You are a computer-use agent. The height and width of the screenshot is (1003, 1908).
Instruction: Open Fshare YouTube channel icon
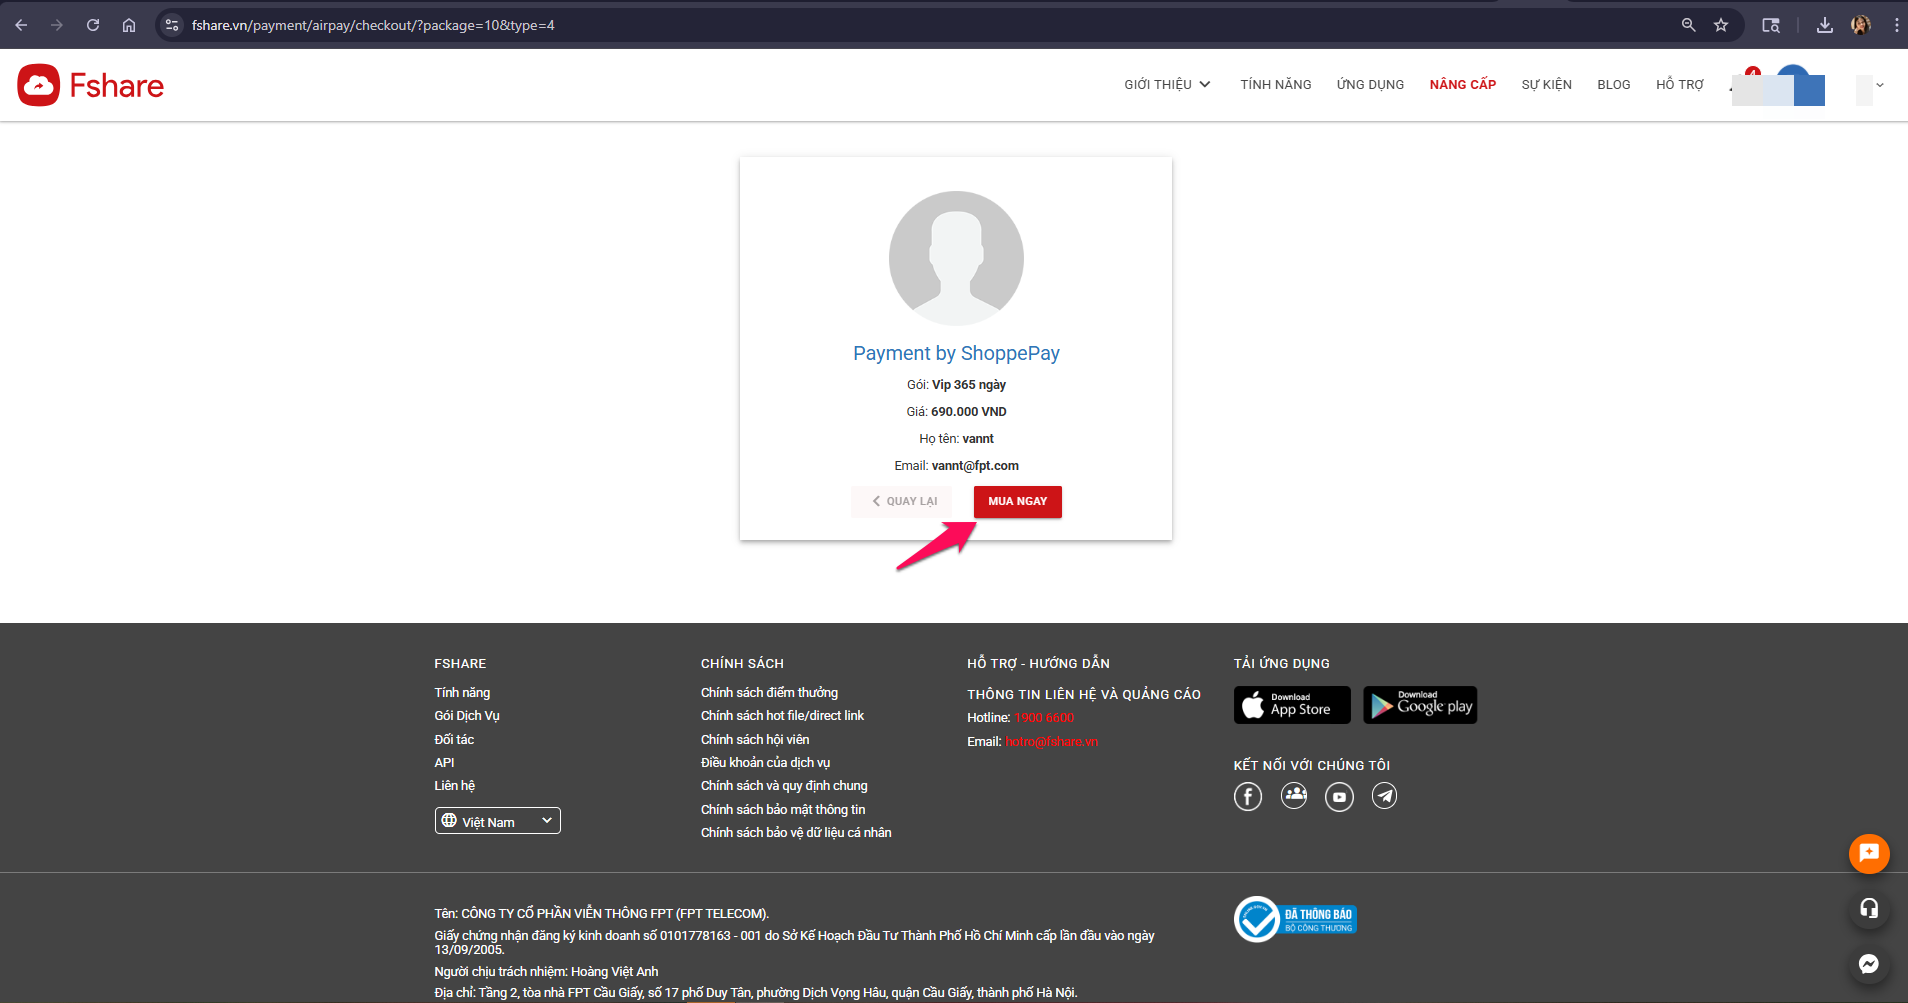coord(1339,796)
